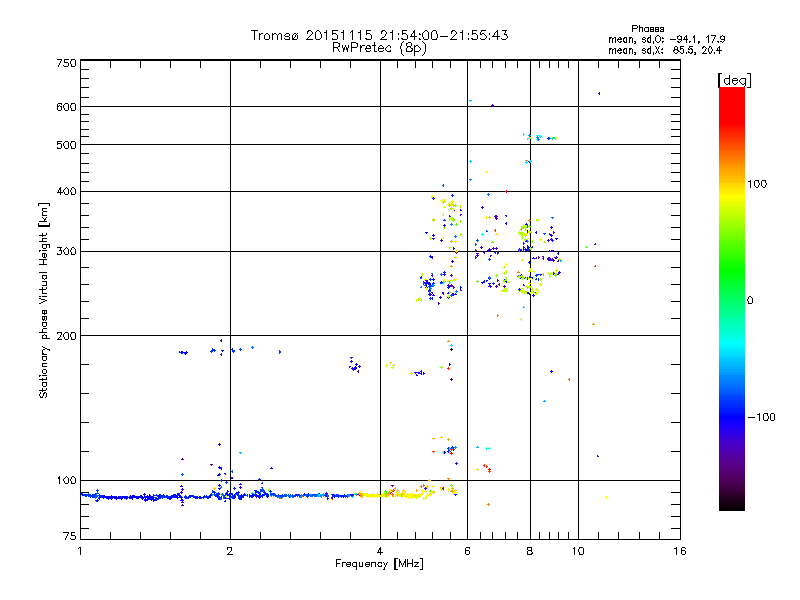Click the black bottom of the colorbar
This screenshot has width=800, height=600.
pyautogui.click(x=732, y=503)
